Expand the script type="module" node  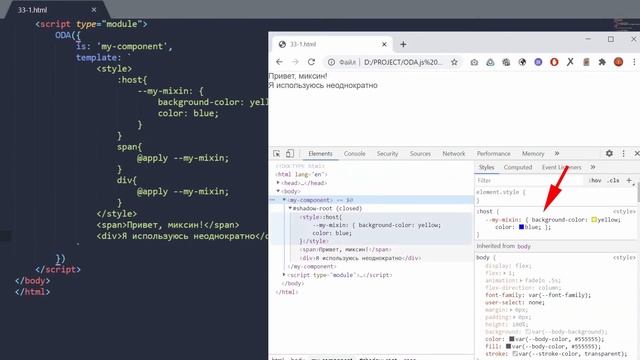tap(284, 275)
